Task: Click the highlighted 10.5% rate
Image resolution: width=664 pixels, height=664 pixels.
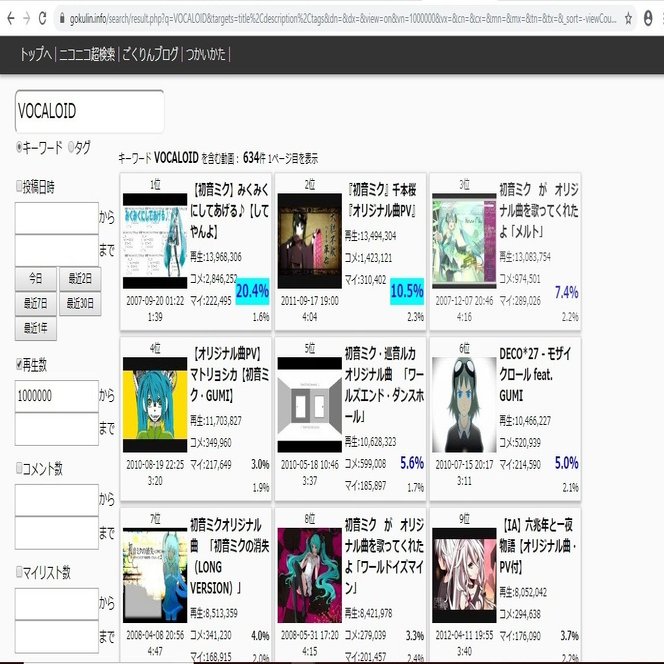Action: click(x=407, y=291)
